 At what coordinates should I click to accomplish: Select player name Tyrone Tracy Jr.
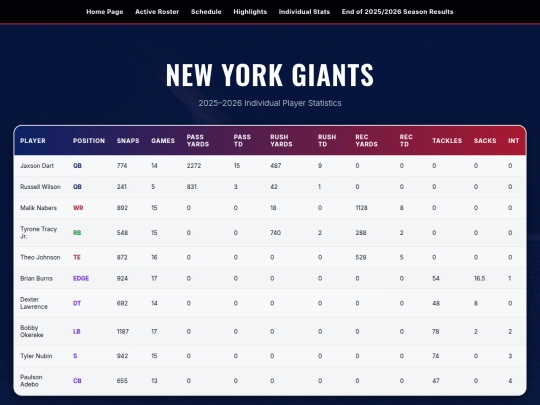38,232
